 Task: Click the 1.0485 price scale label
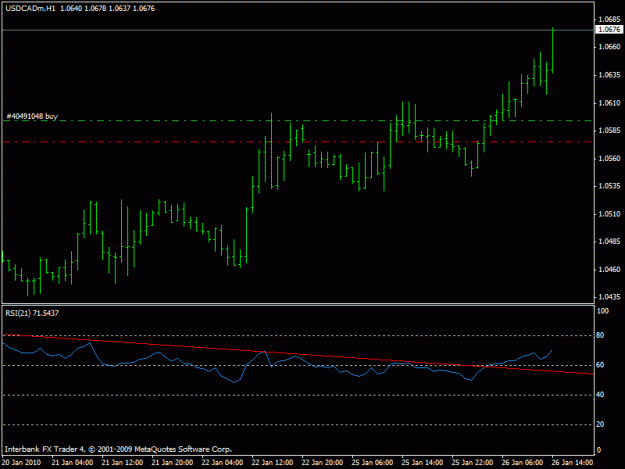click(x=609, y=241)
